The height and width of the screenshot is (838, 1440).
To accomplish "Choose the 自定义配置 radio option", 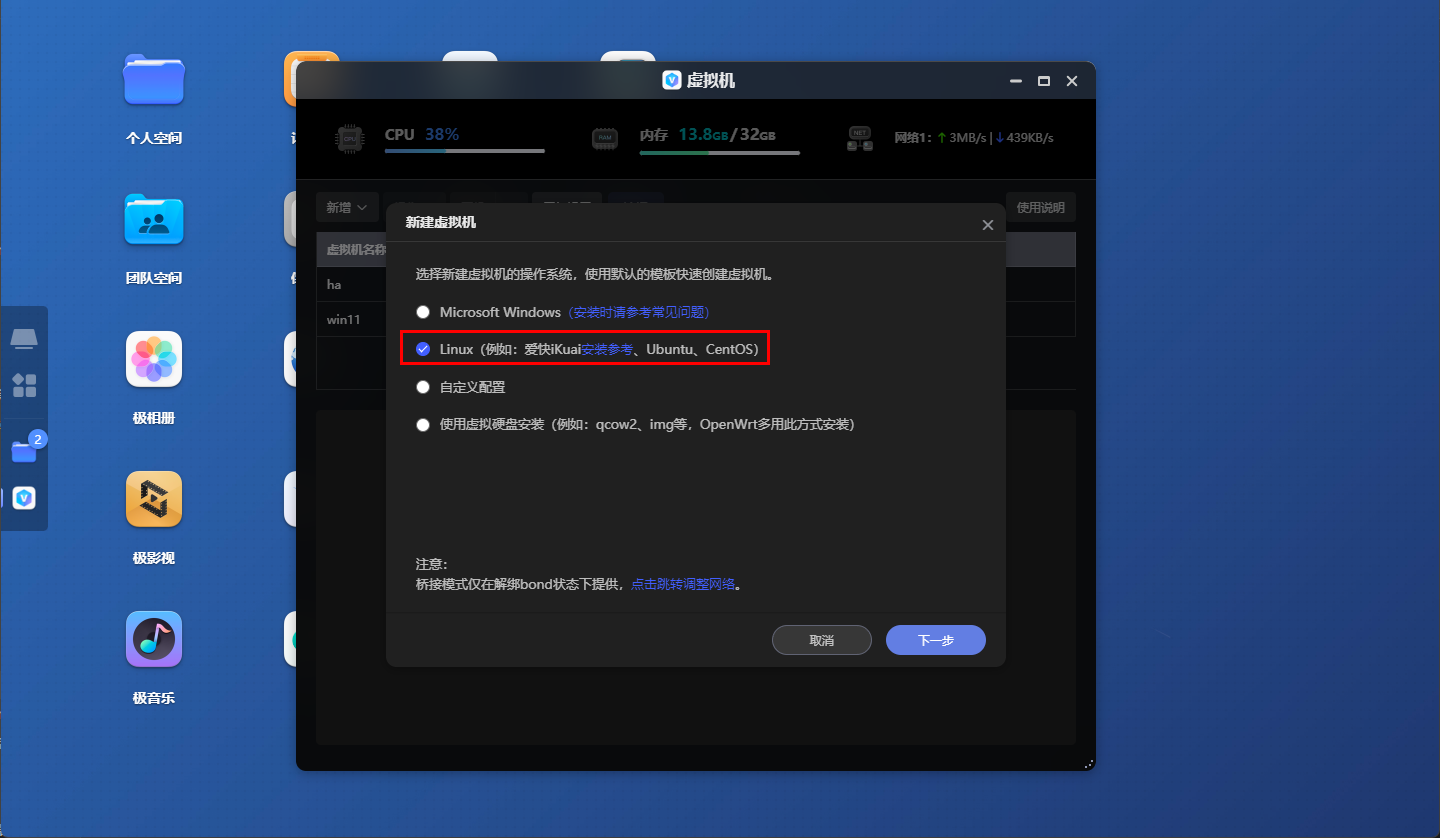I will click(423, 387).
